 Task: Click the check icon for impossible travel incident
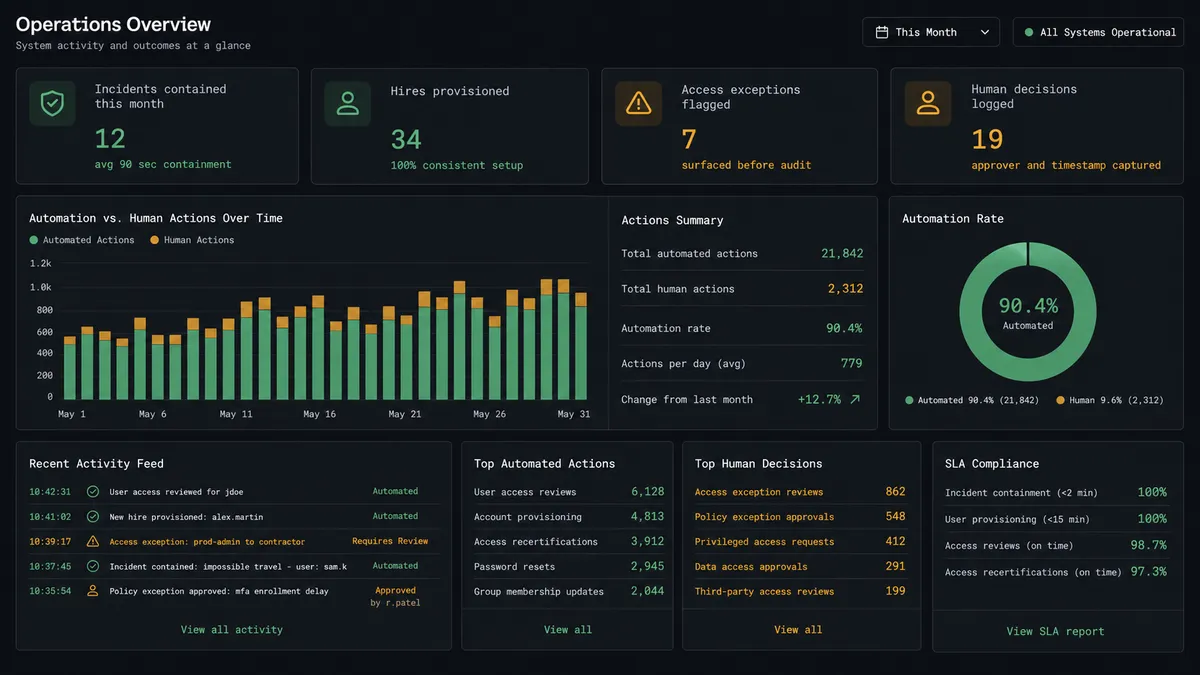tap(93, 566)
